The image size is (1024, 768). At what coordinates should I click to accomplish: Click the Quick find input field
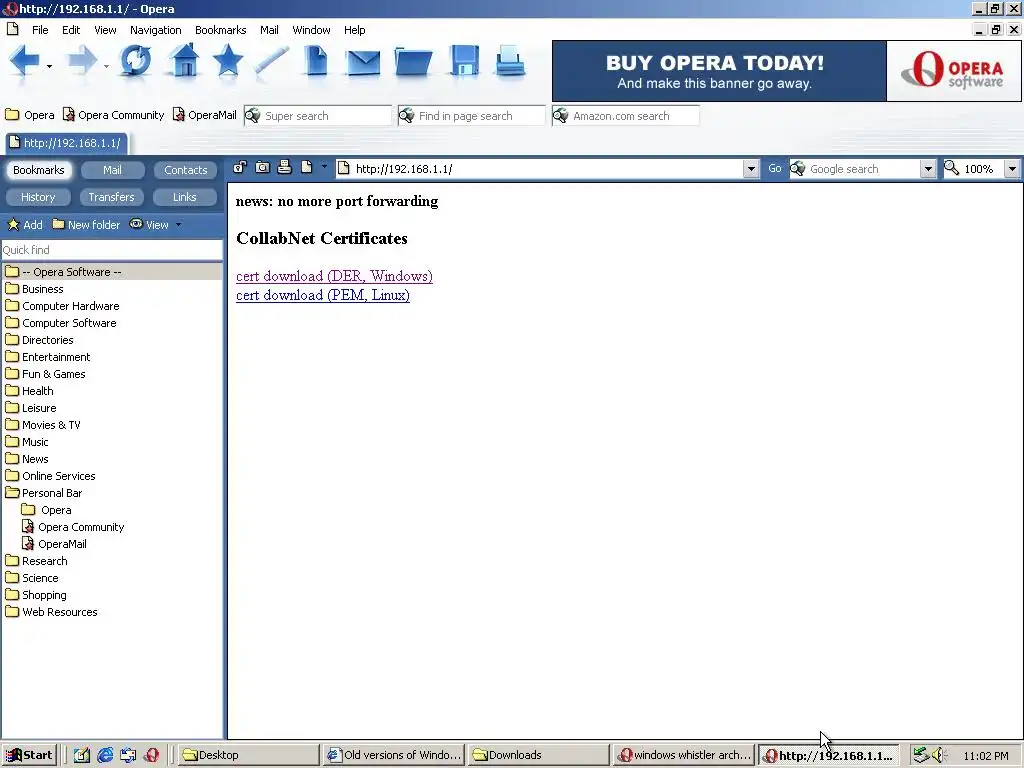click(112, 250)
